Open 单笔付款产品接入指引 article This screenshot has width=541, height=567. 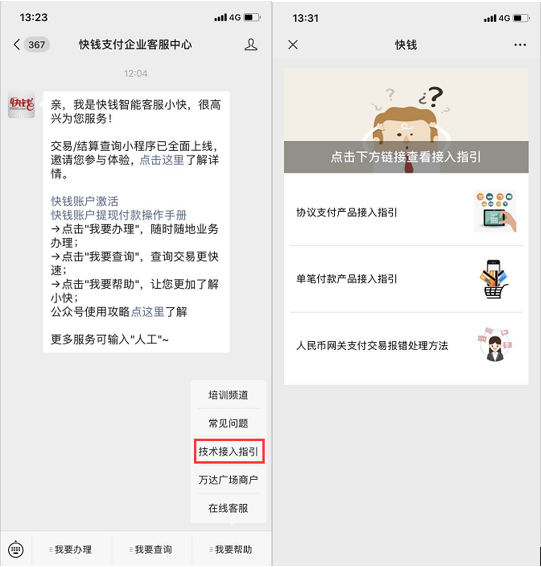[x=406, y=279]
